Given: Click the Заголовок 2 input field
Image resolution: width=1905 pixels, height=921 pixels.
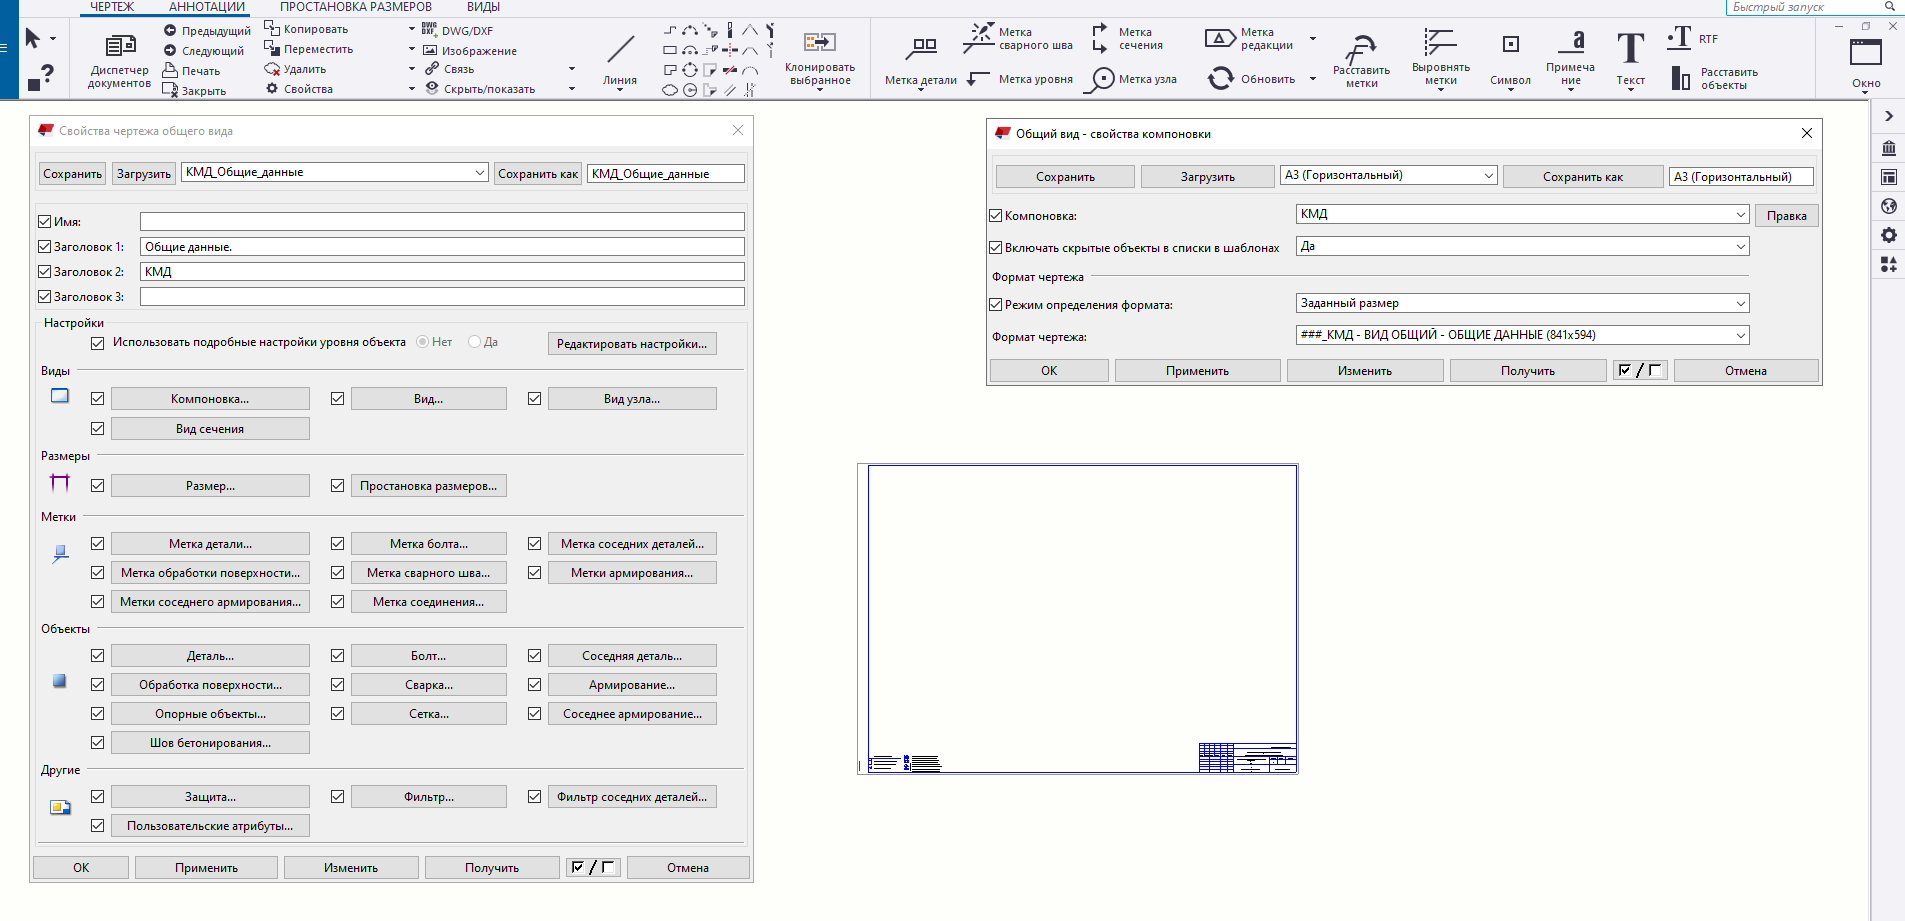Looking at the screenshot, I should pos(442,272).
